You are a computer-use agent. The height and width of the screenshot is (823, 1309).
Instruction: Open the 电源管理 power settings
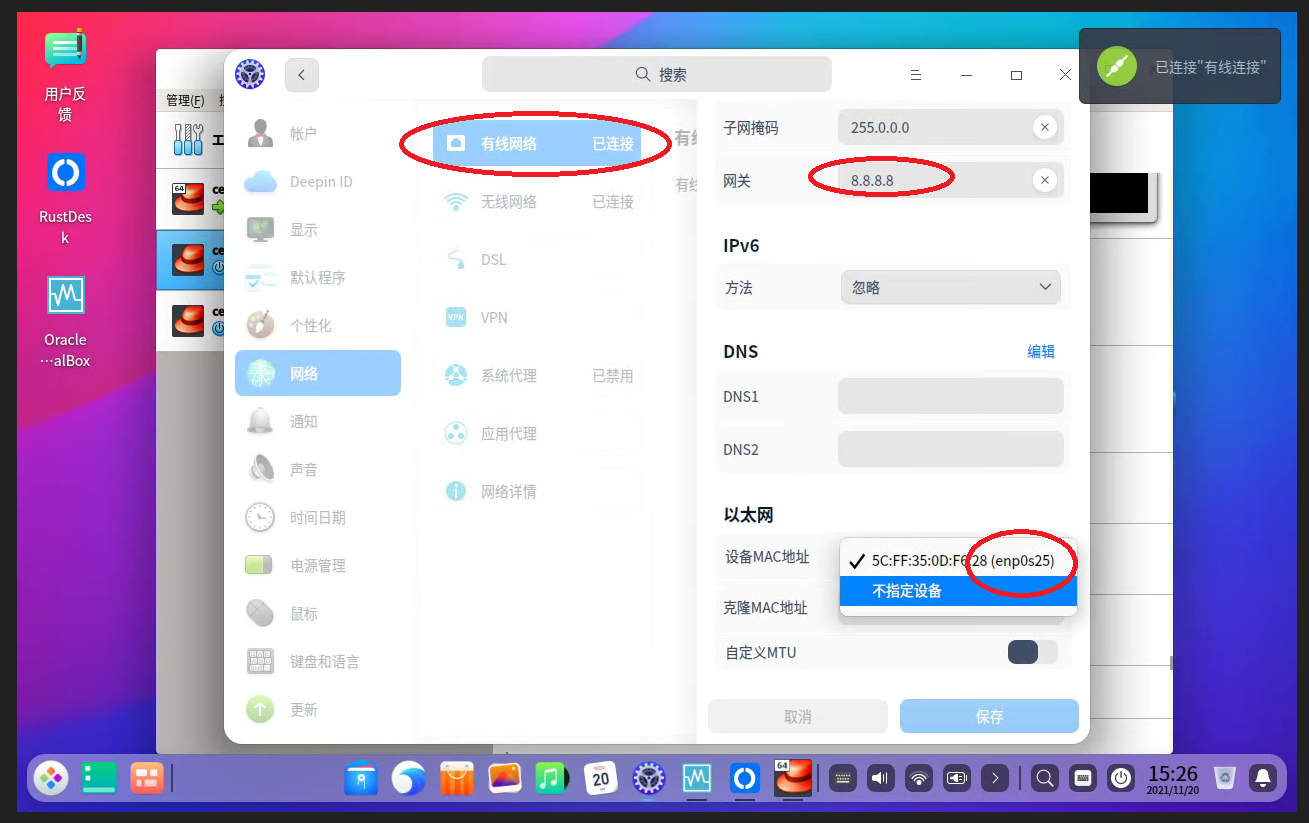[x=318, y=565]
